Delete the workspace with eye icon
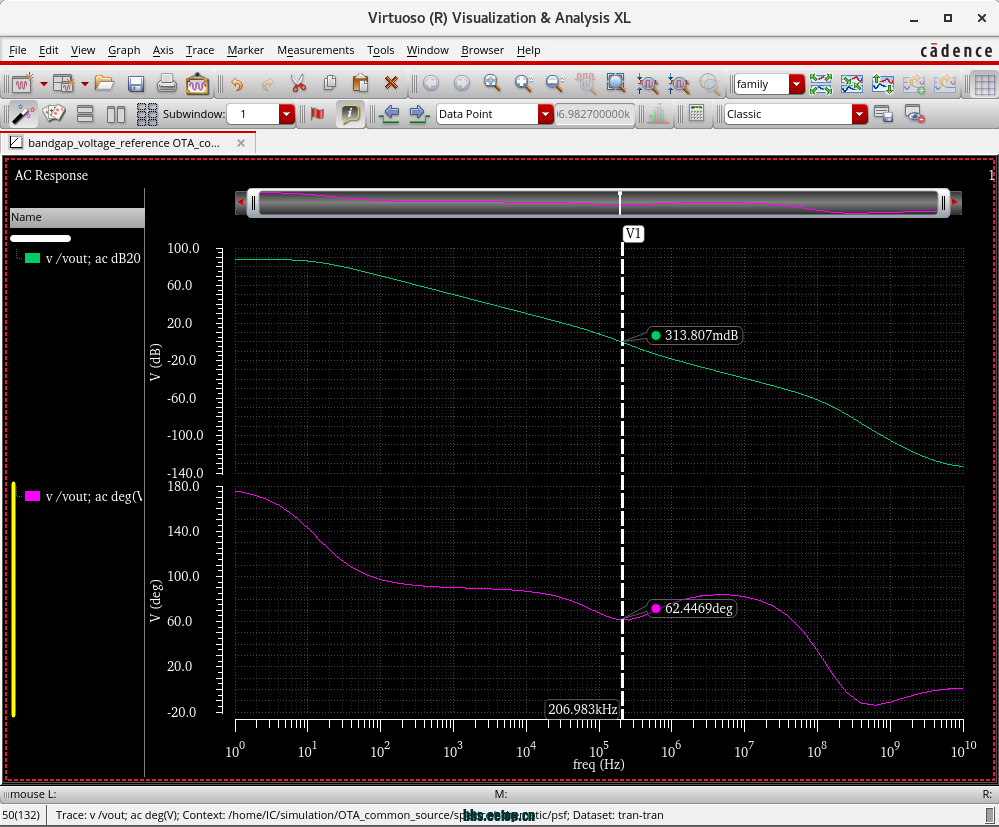The height and width of the screenshot is (827, 999). point(914,114)
